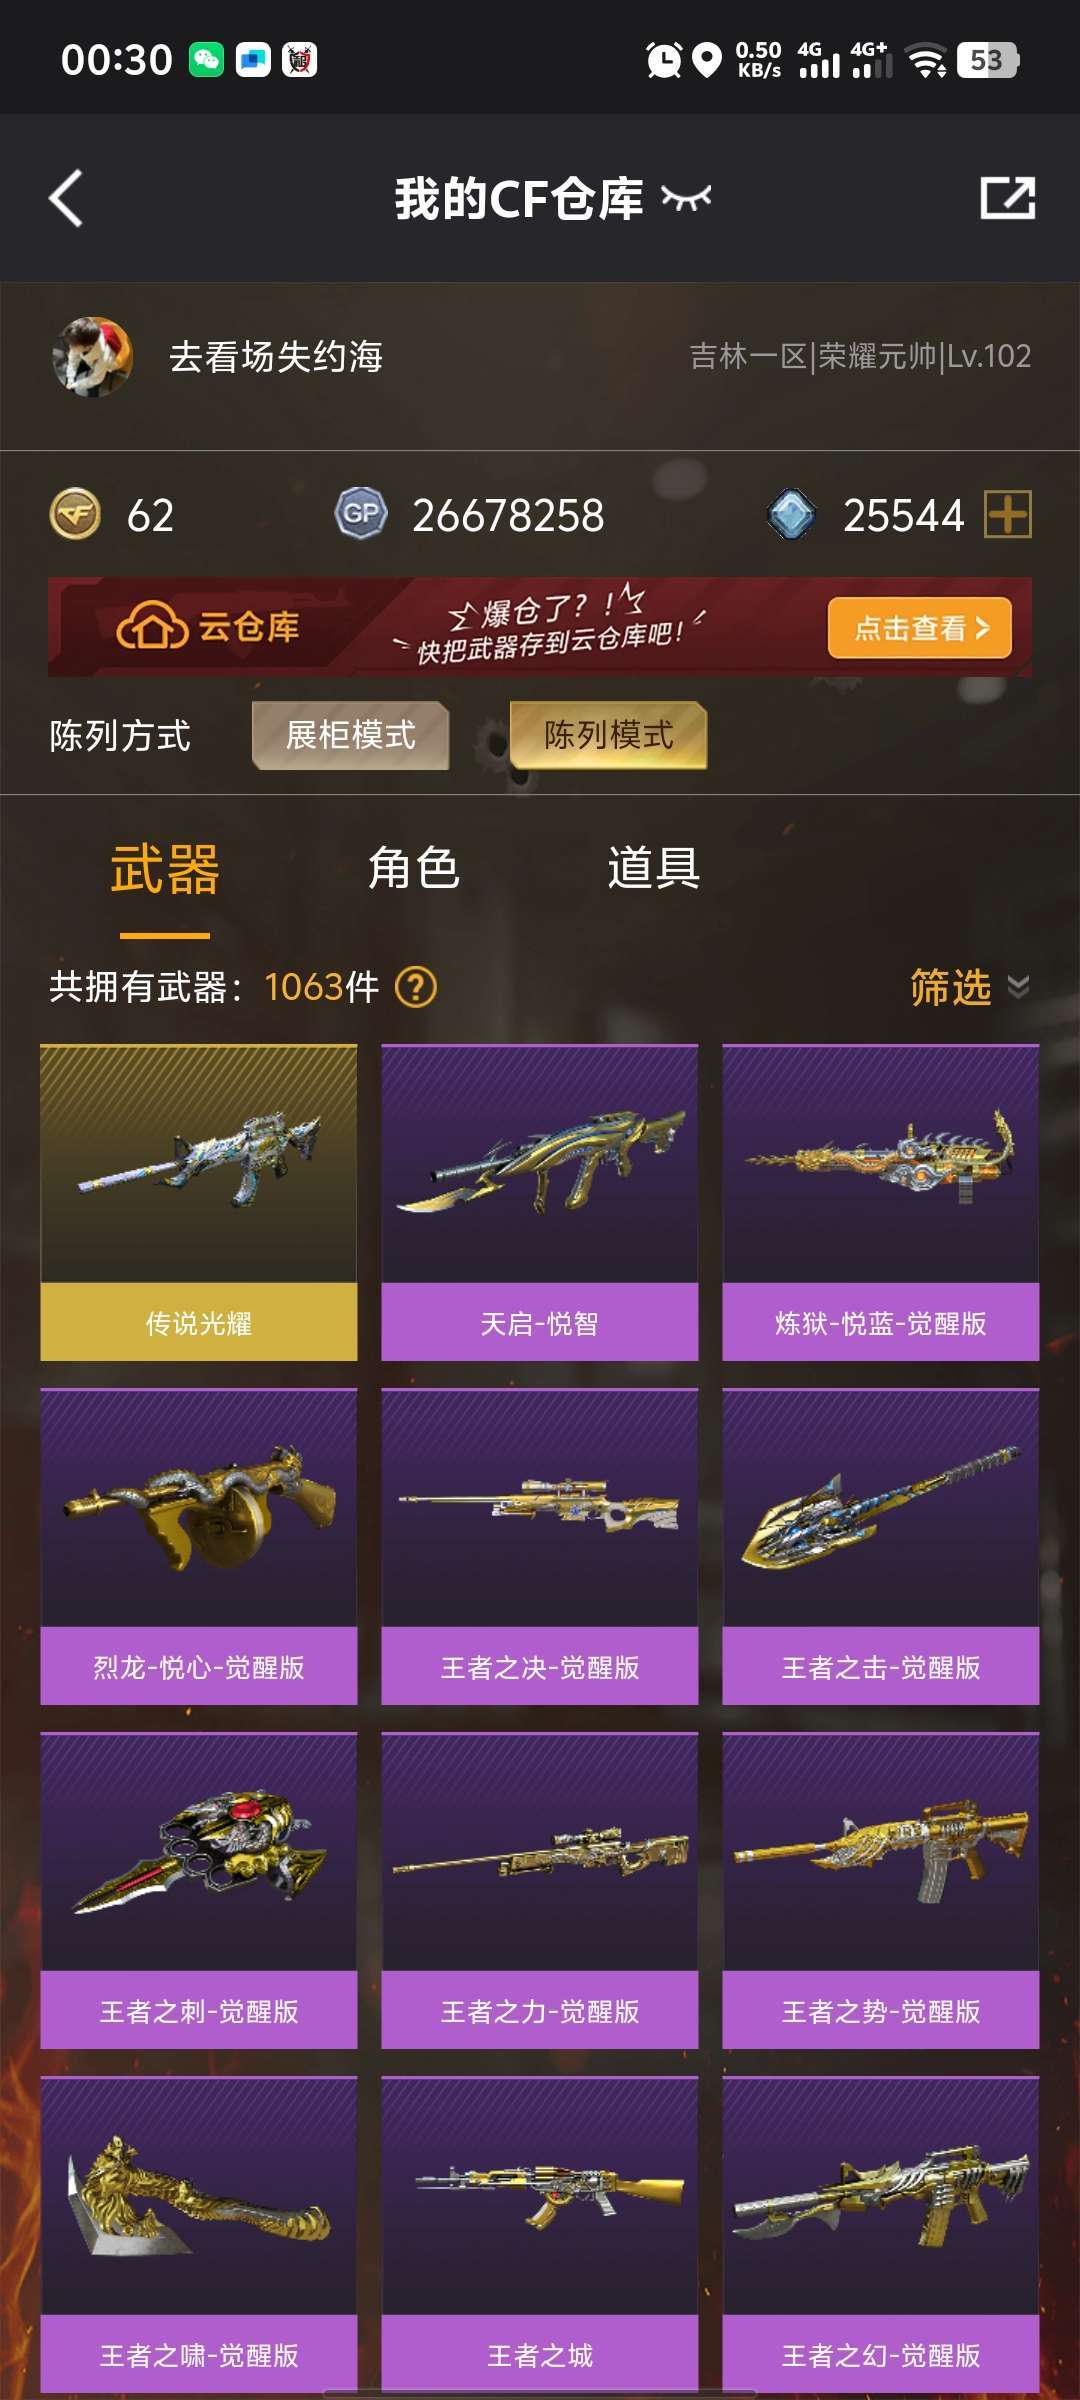Switch to 陈列模式 display mode
This screenshot has height=2400, width=1080.
tap(608, 735)
